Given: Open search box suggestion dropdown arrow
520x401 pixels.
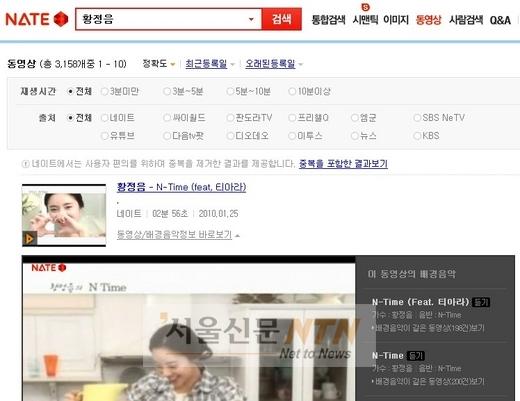Looking at the screenshot, I should (251, 19).
